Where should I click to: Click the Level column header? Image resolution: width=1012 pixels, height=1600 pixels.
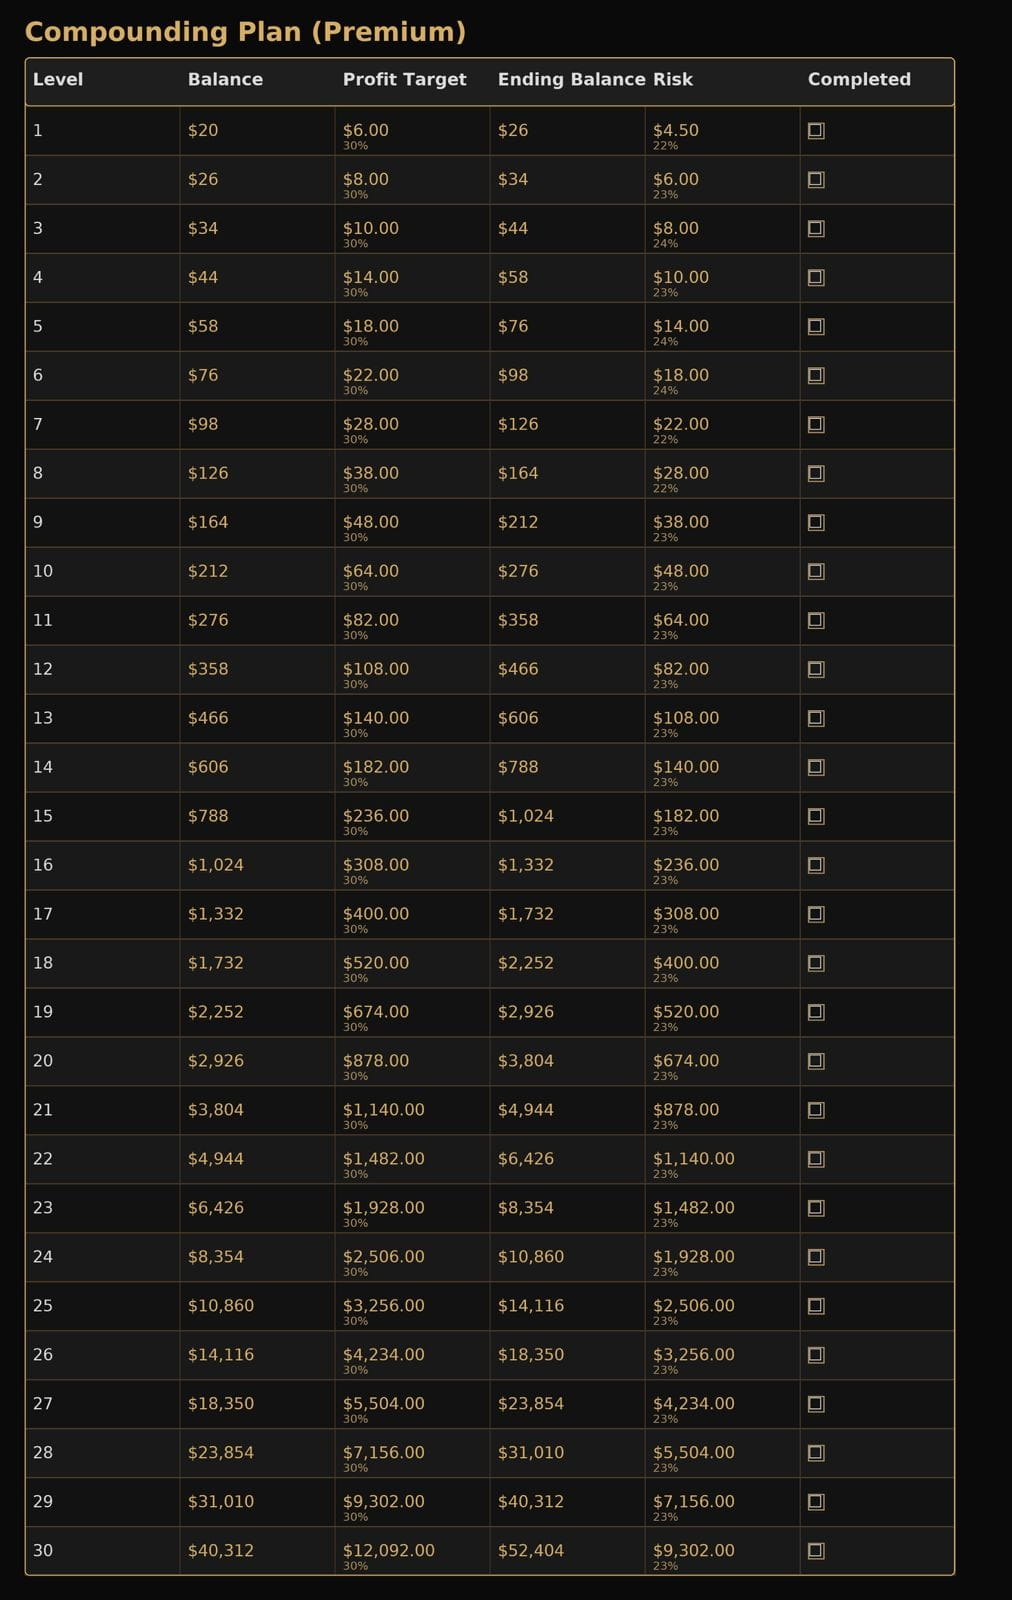(x=58, y=80)
